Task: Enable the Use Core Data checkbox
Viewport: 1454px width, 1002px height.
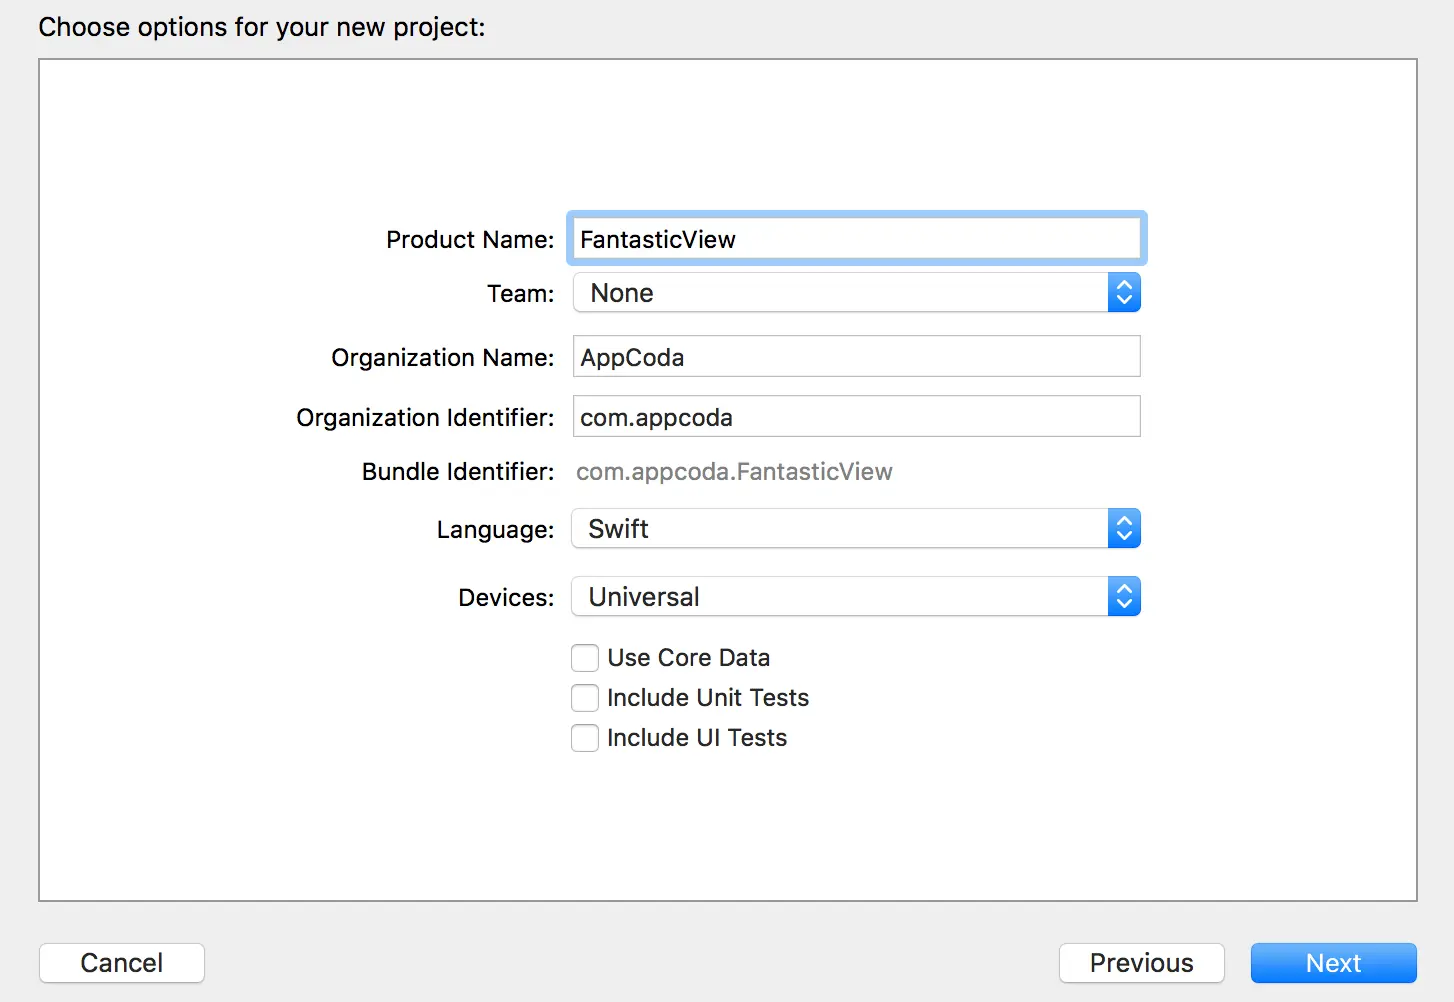Action: click(585, 658)
